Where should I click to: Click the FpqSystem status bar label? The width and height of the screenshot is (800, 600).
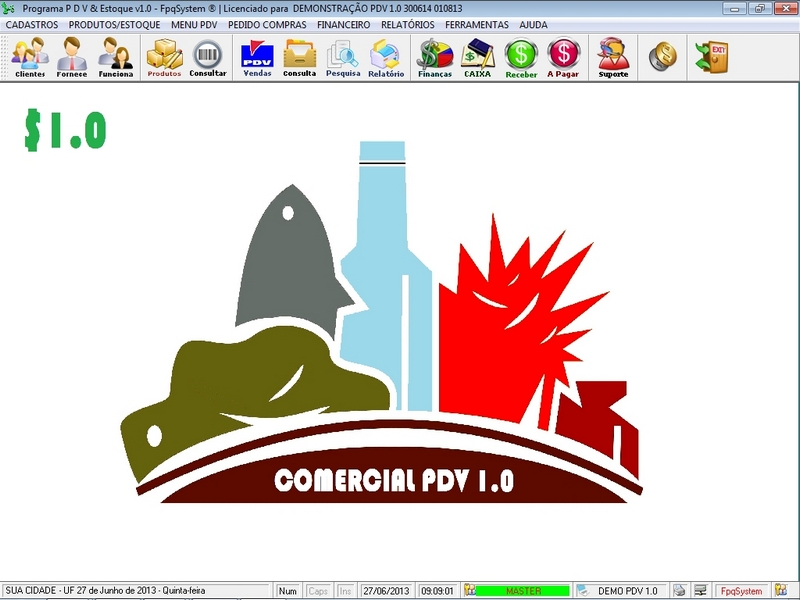coord(741,591)
